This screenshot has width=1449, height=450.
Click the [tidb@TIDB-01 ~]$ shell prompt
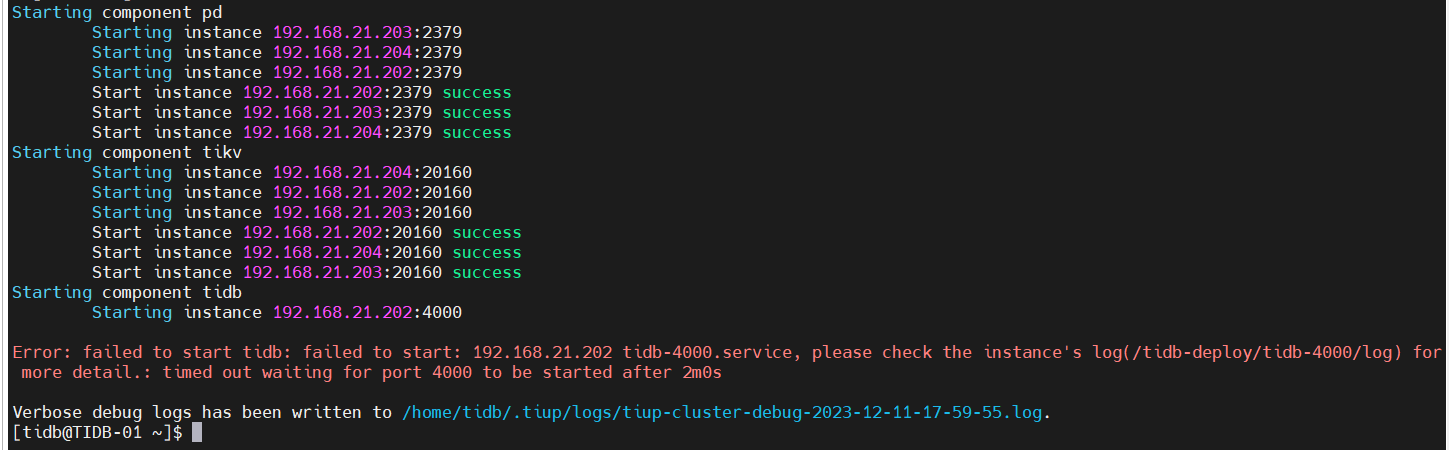tap(97, 432)
